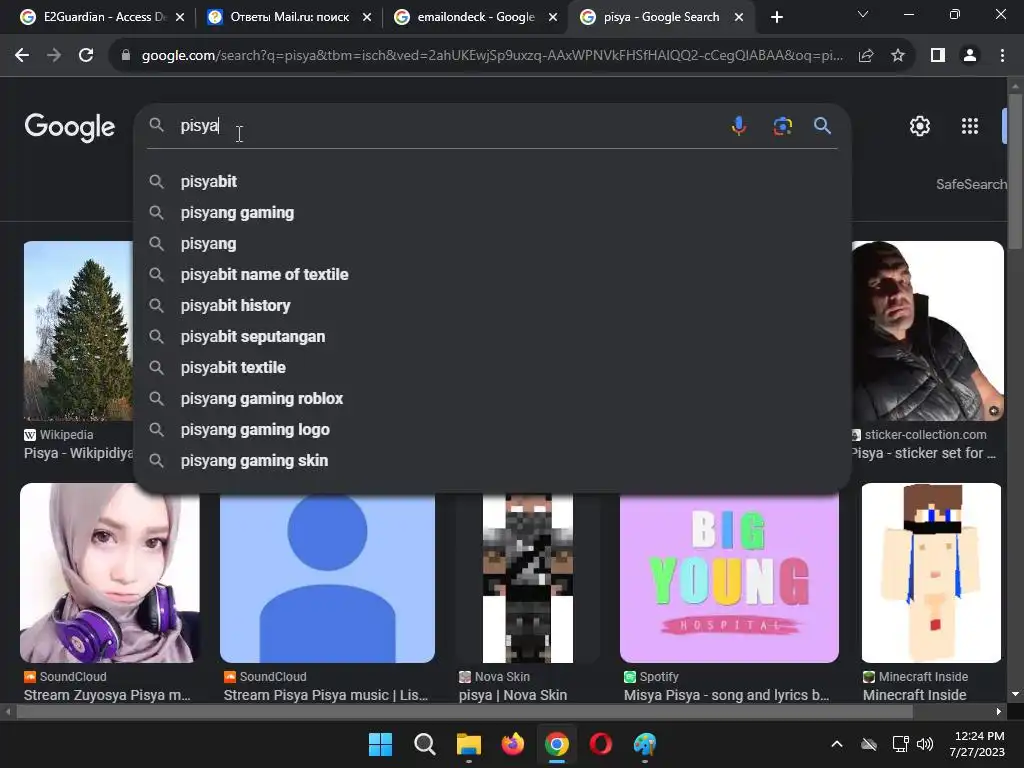Open Google apps grid

(970, 125)
